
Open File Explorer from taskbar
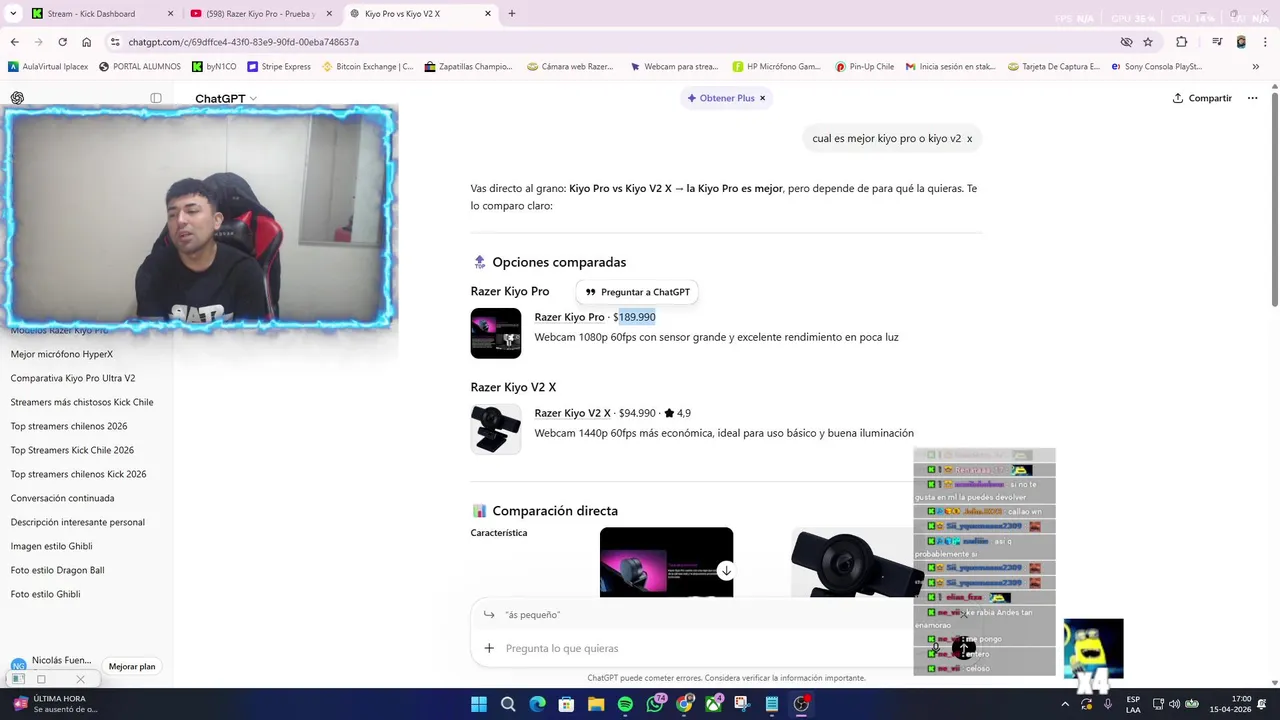coord(596,704)
